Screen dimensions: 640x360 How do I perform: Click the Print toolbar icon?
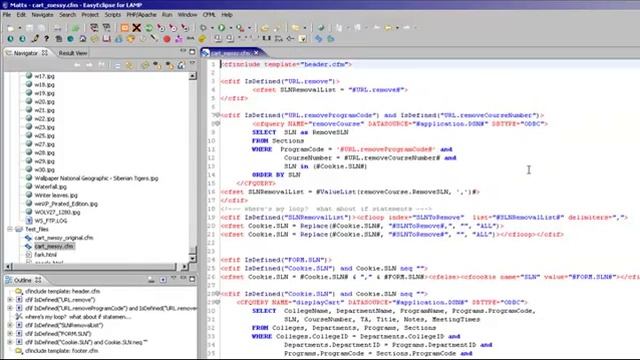coord(58,28)
